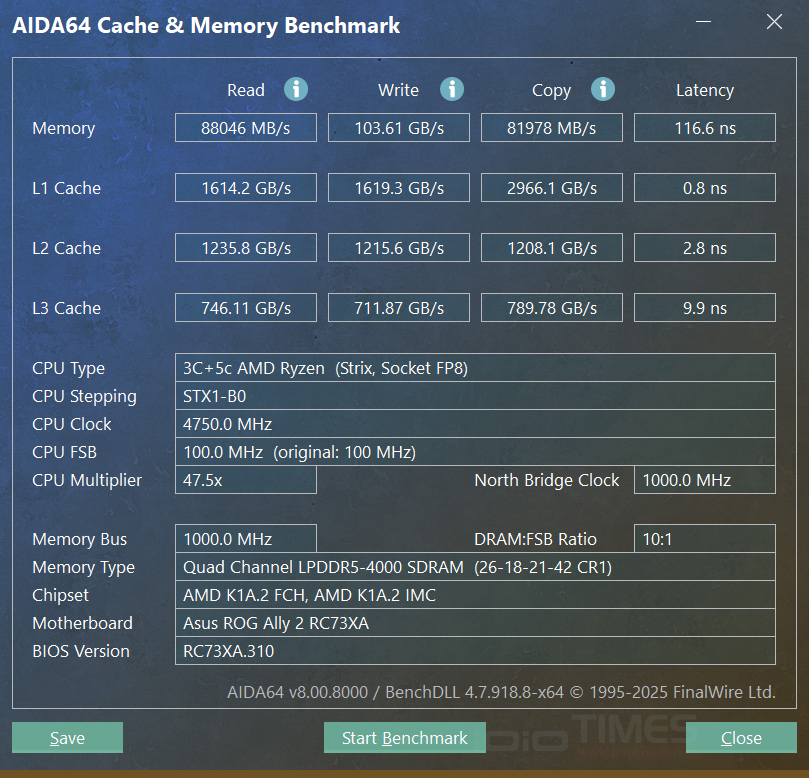Select the Memory Read value 88046 MB/s

[x=246, y=127]
